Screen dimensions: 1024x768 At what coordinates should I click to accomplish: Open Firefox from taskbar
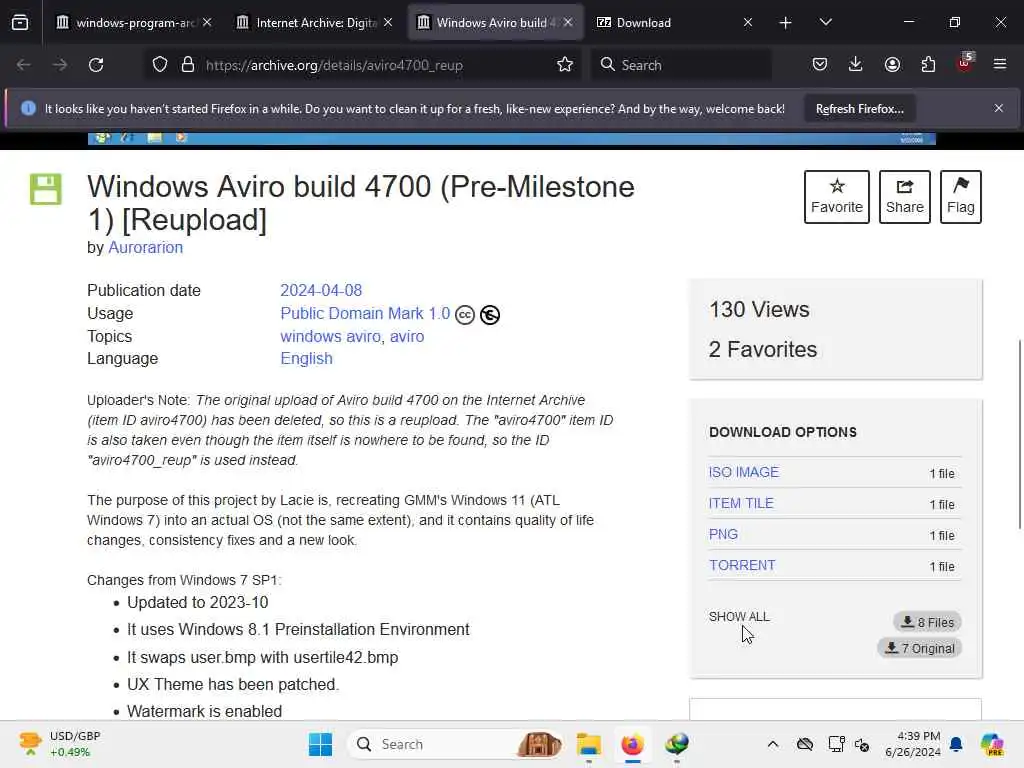coord(632,744)
